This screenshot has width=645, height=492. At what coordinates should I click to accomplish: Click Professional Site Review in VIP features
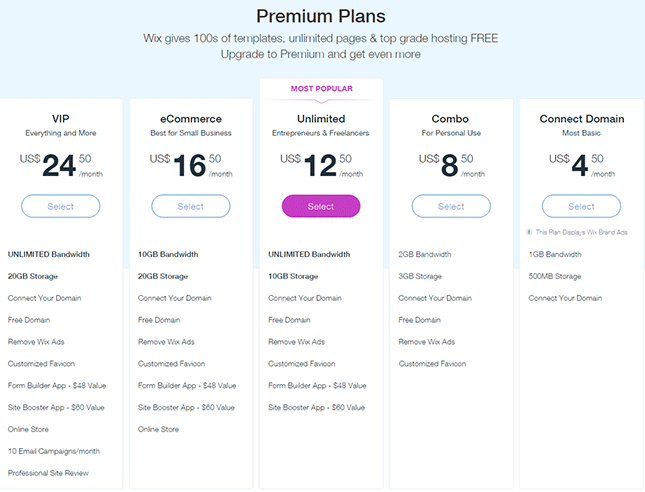(x=49, y=473)
